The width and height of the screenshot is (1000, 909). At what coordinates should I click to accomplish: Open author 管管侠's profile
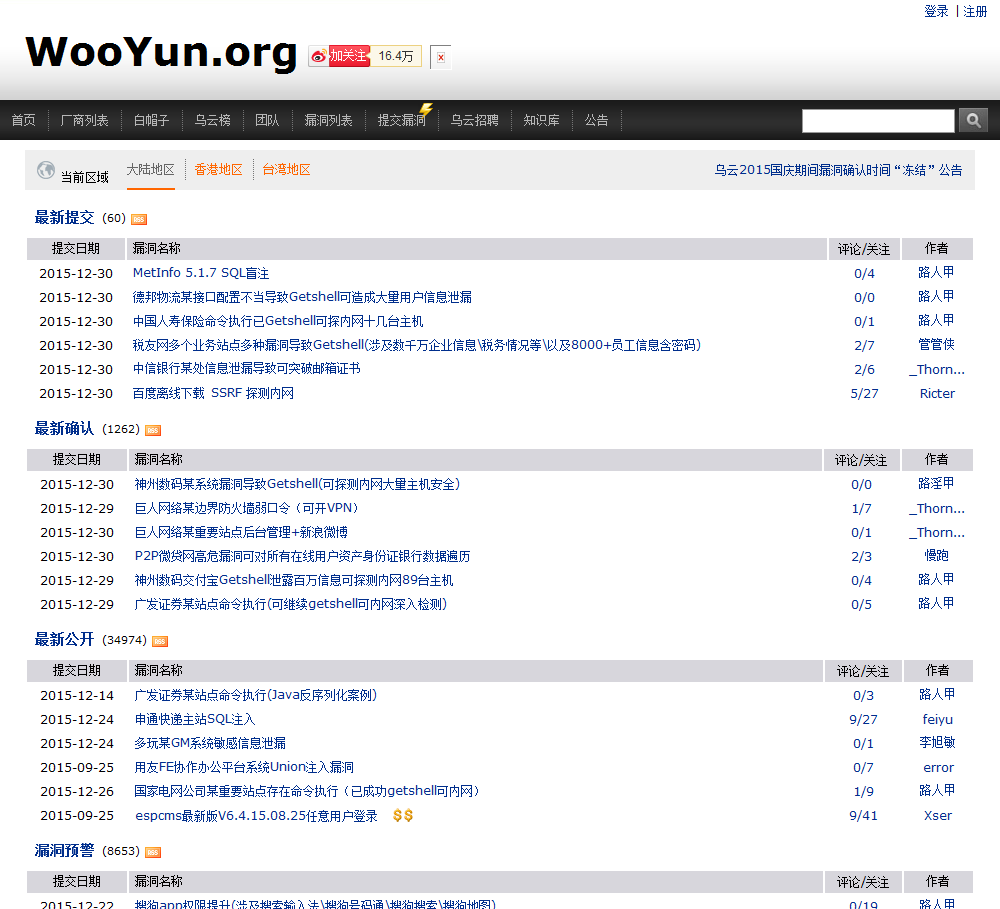[x=936, y=344]
